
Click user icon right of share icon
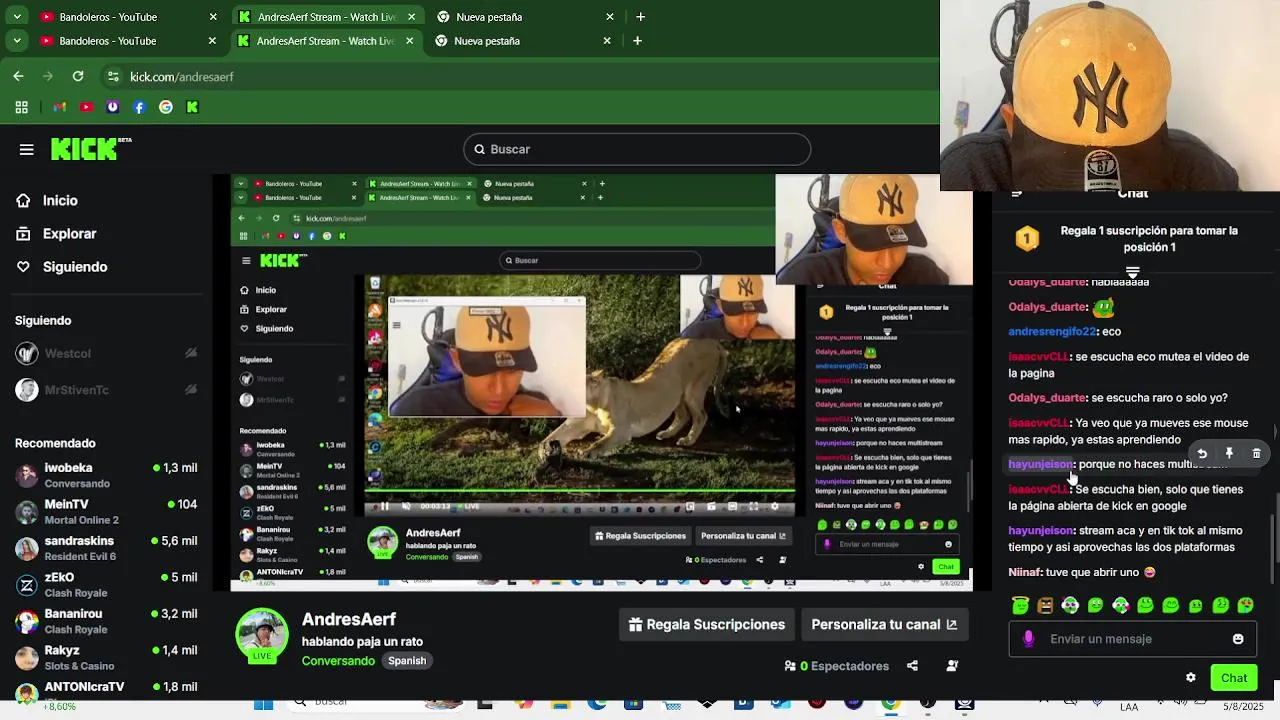952,666
